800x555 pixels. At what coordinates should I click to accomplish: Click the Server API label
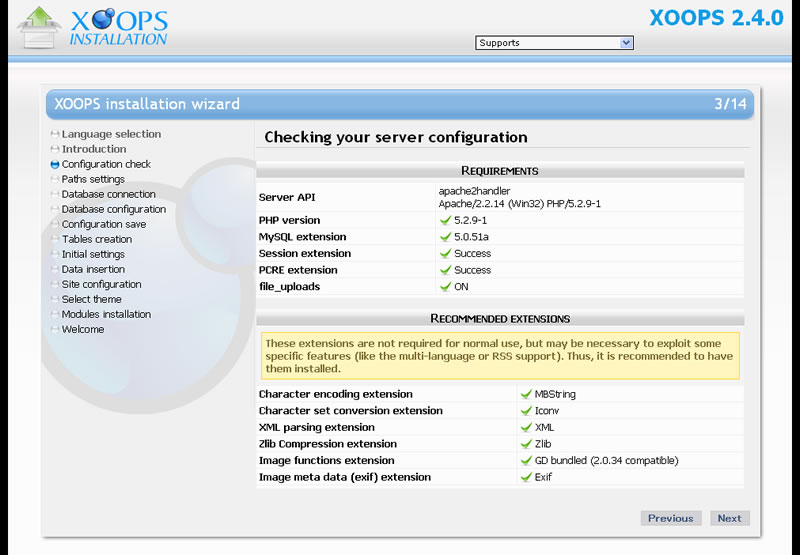coord(287,197)
